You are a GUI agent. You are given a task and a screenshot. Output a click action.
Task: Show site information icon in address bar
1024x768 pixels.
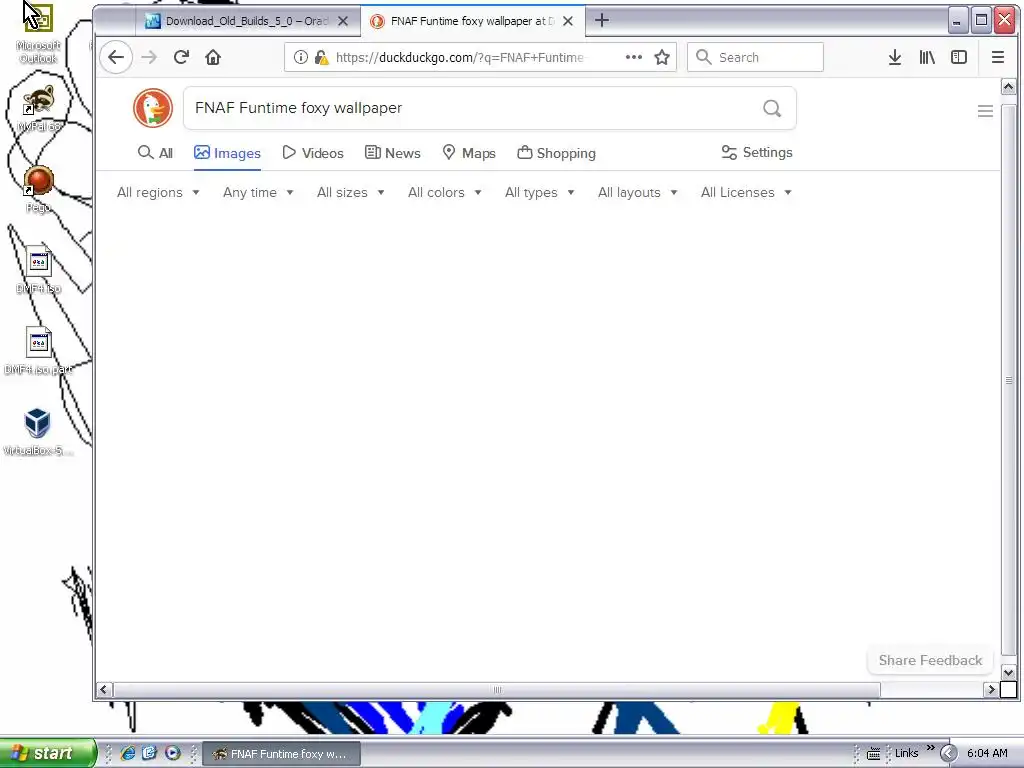tap(300, 57)
